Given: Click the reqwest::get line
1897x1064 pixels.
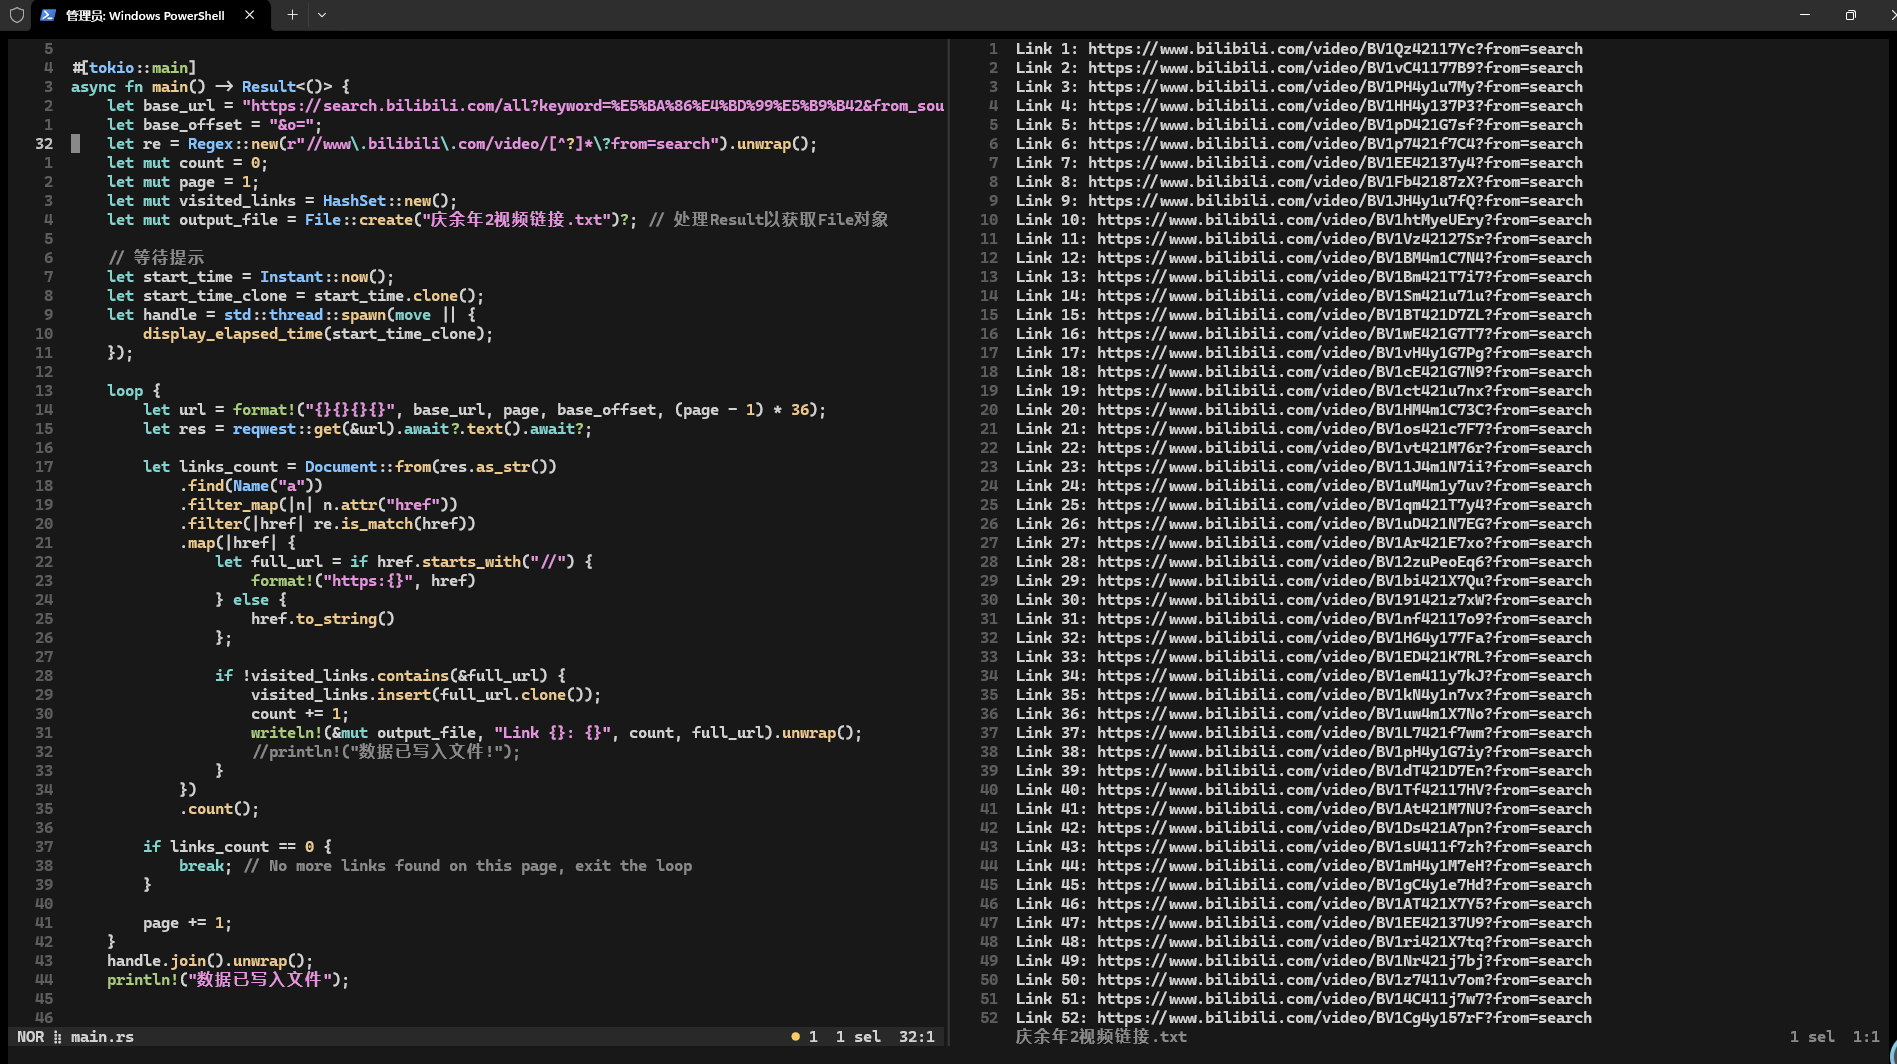Looking at the screenshot, I should 367,429.
